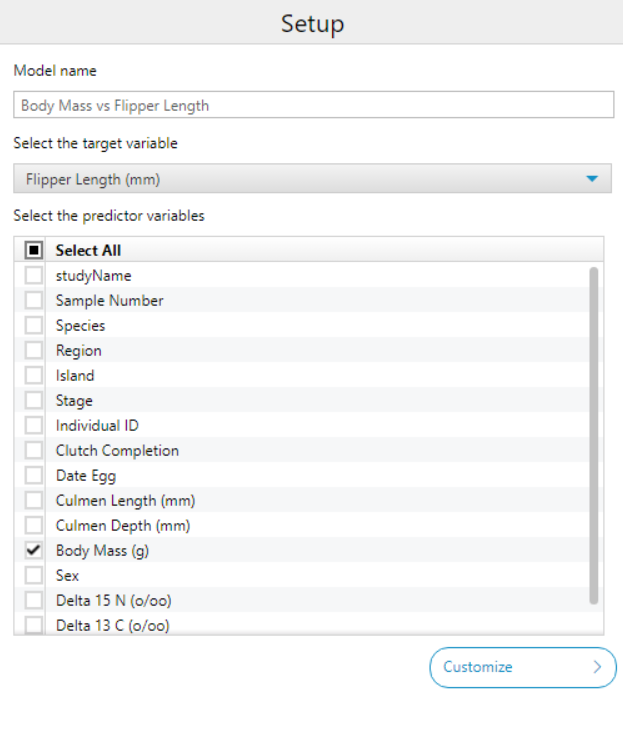Open the target variable dropdown

[x=300, y=180]
